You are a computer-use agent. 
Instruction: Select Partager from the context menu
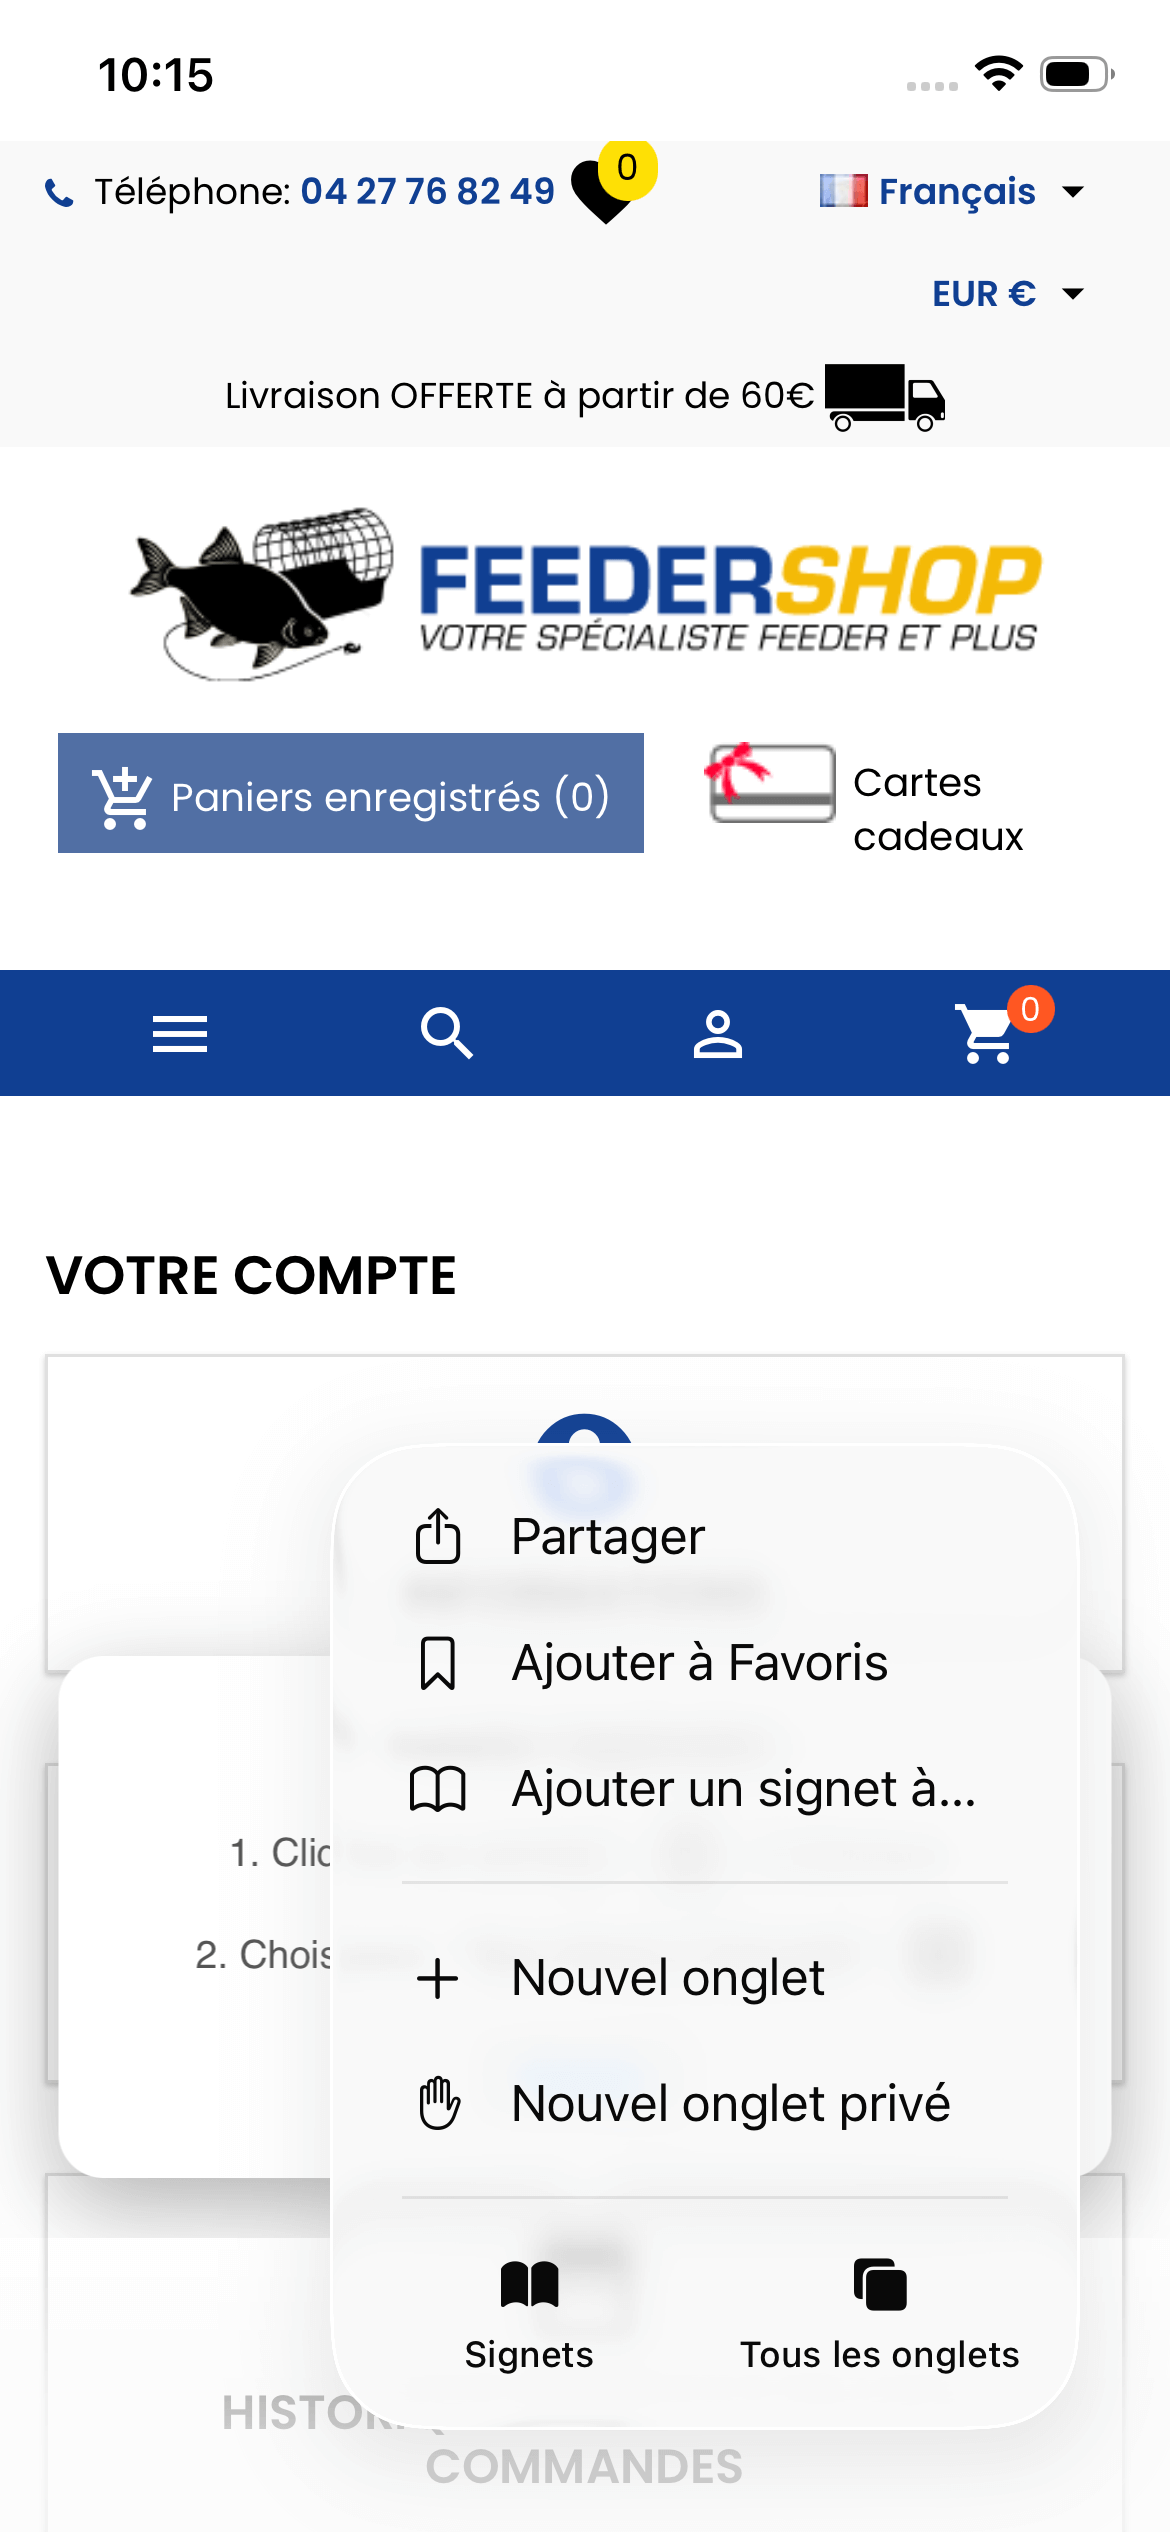click(x=608, y=1537)
